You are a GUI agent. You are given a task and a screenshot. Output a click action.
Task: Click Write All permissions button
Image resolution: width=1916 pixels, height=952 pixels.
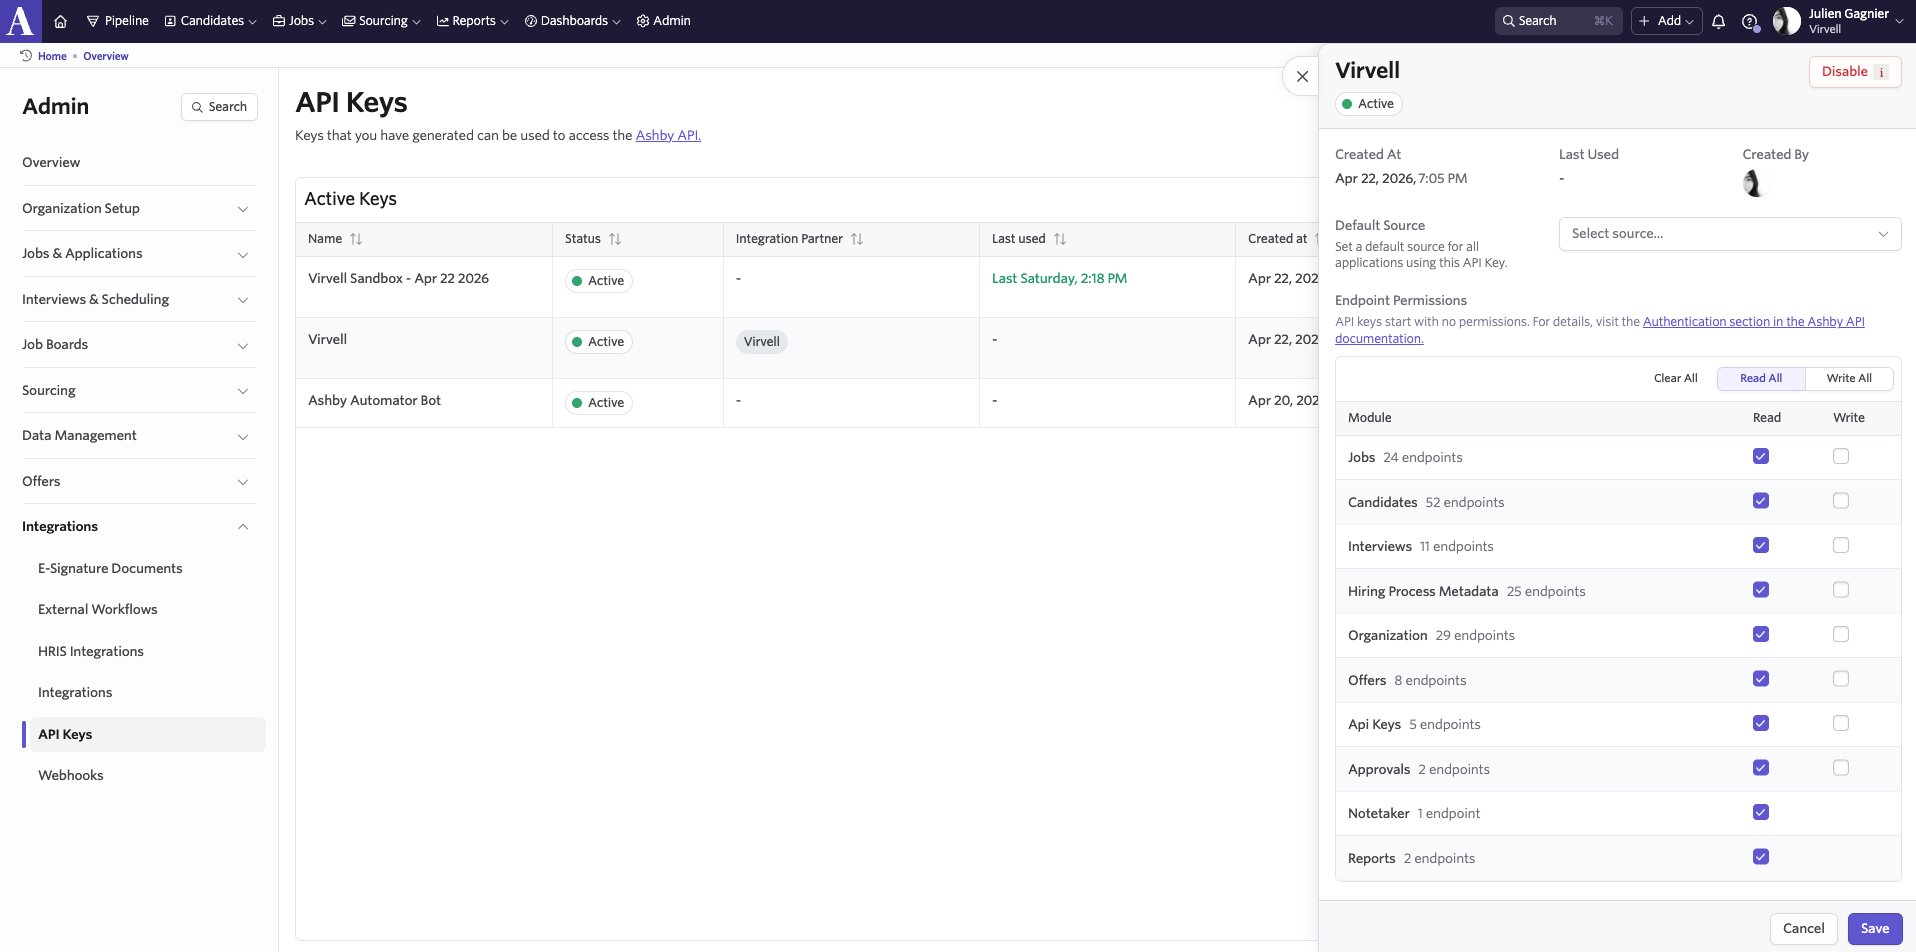point(1849,378)
